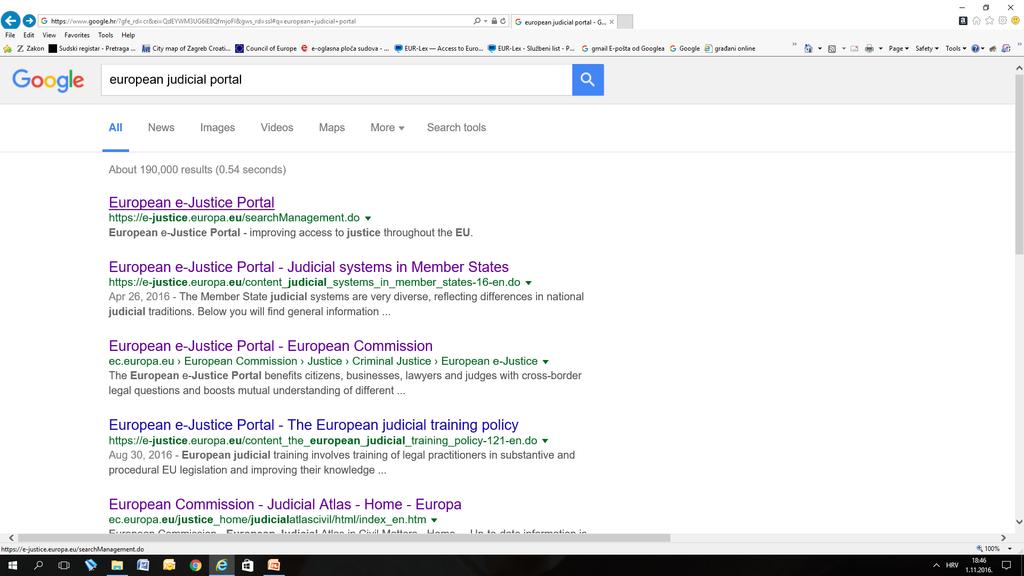Open Judicial systems in Member States result
This screenshot has width=1024, height=576.
tap(308, 267)
